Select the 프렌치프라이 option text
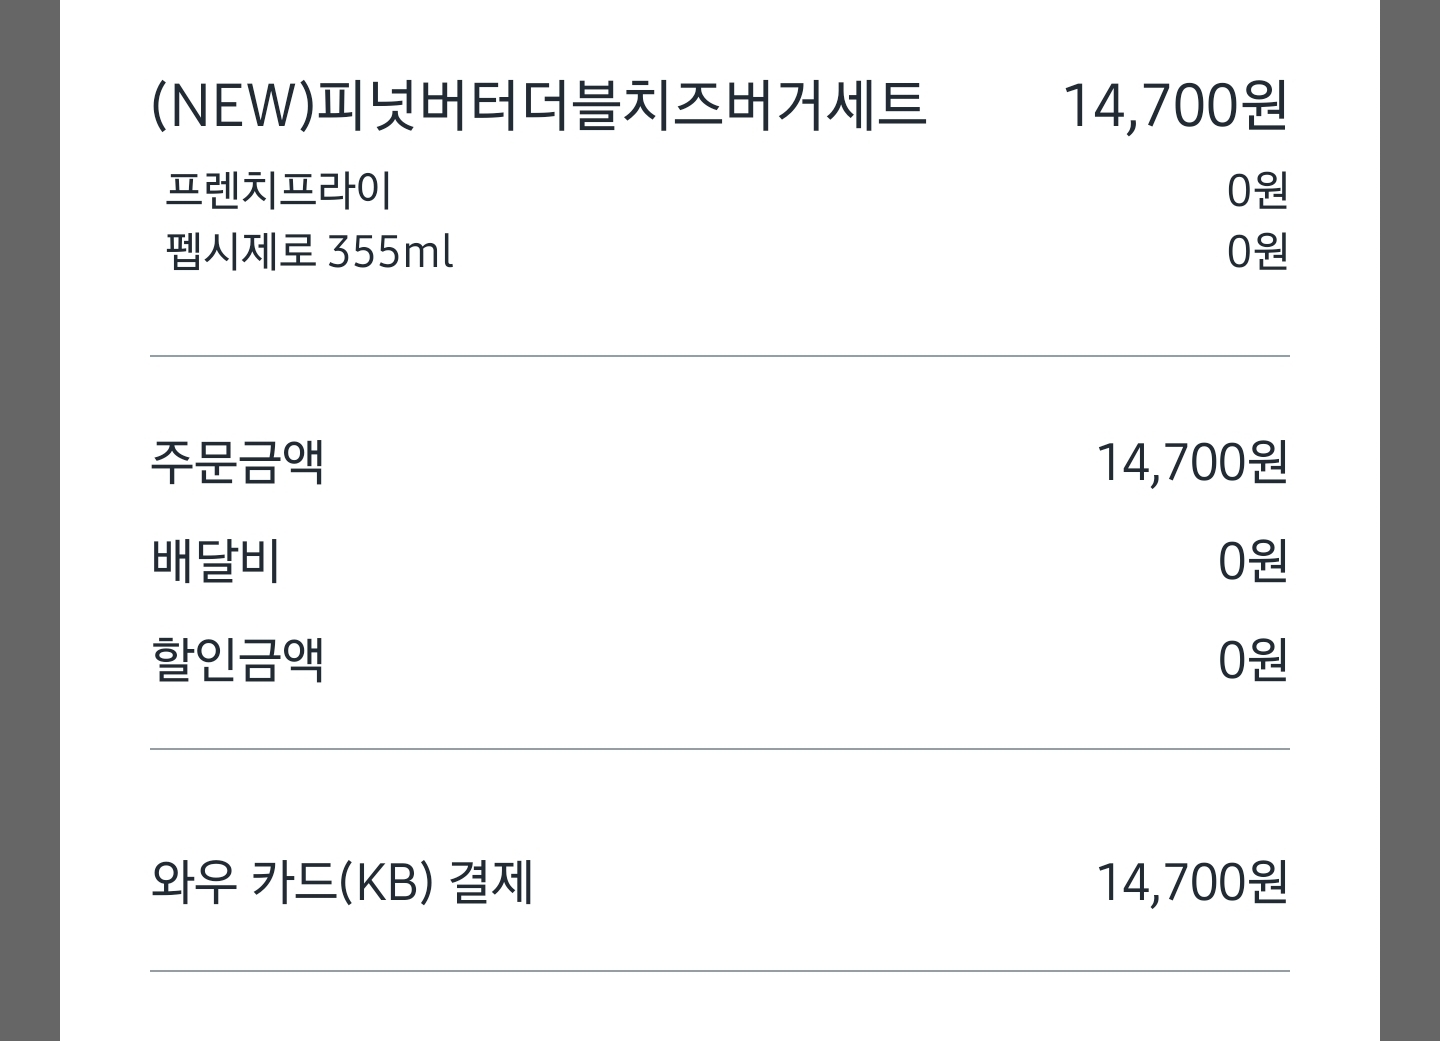 [278, 190]
